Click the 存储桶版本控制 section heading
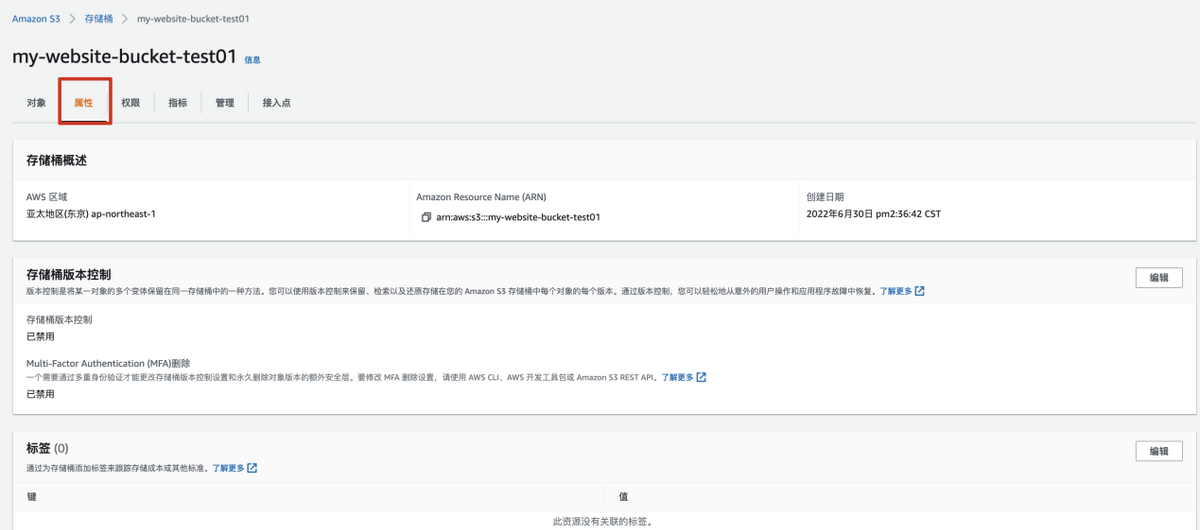The image size is (1200, 530). [x=68, y=274]
